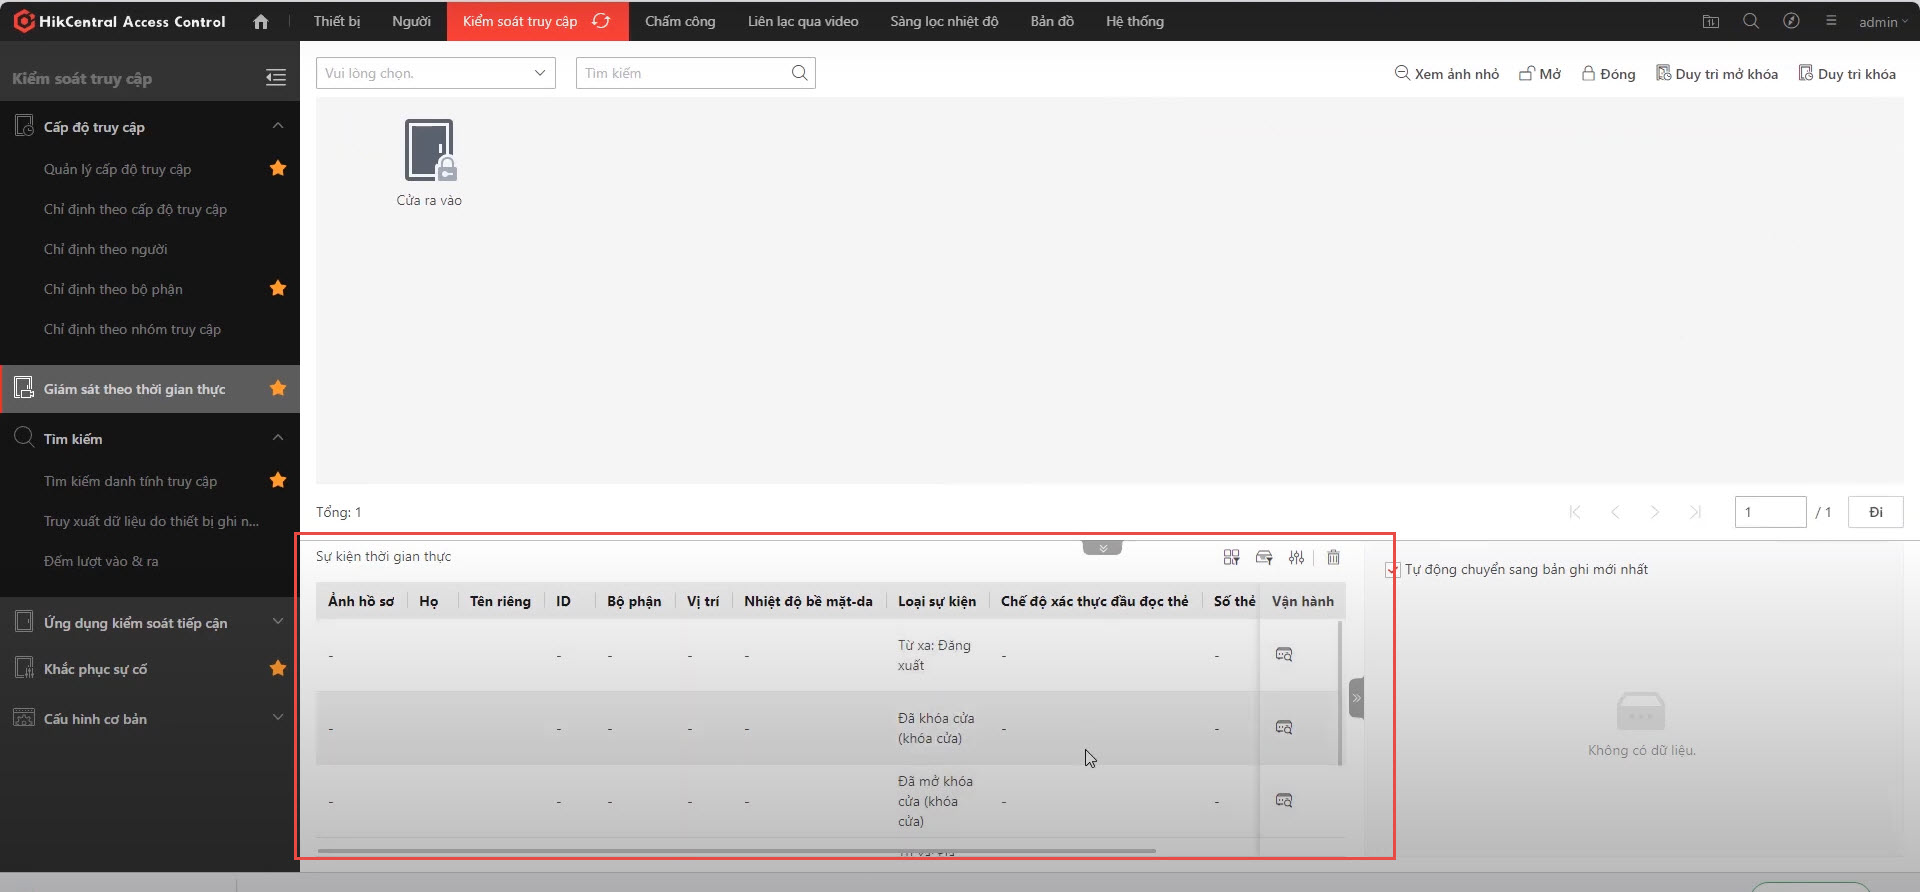The image size is (1920, 892).
Task: Toggle Tự động chuyển sang bản ghi mới nhất checkbox
Action: point(1392,570)
